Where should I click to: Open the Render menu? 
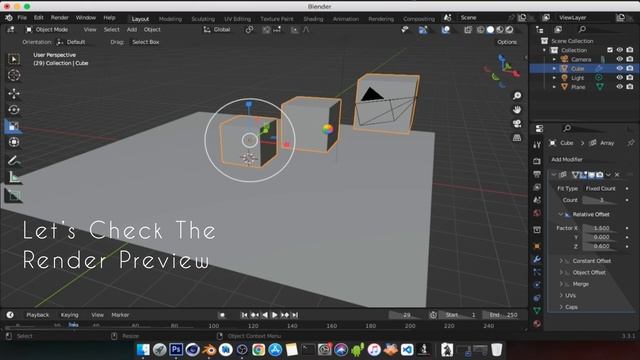(x=60, y=18)
